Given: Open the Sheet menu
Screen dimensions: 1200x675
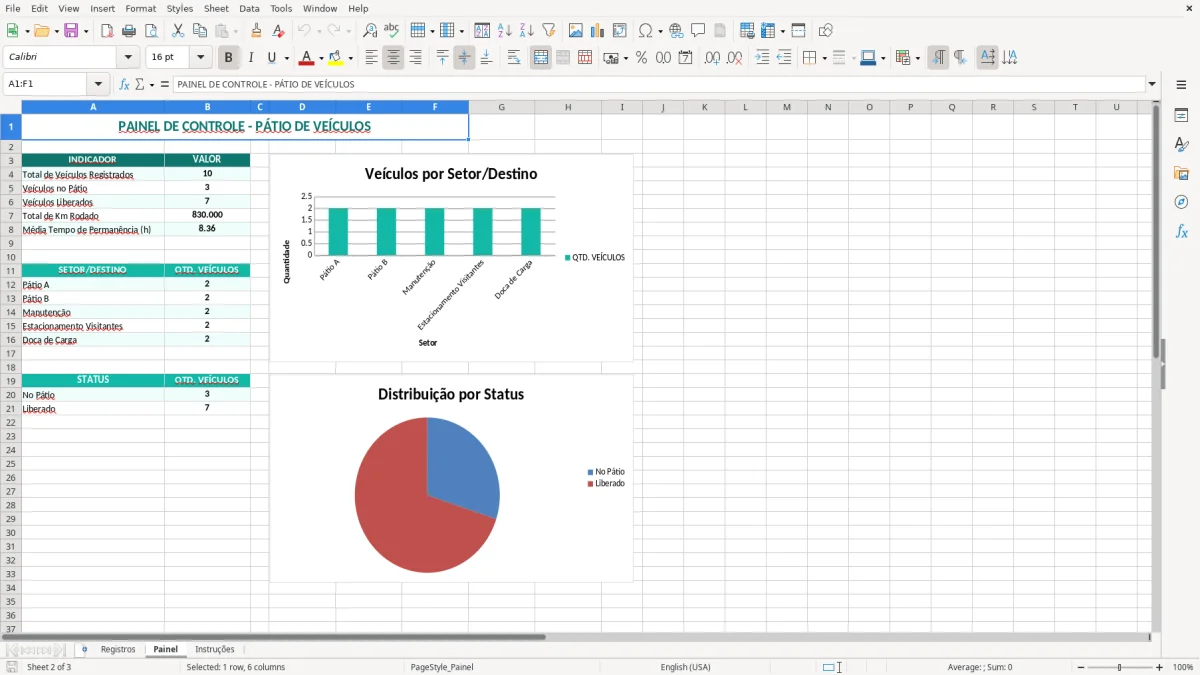Looking at the screenshot, I should point(216,9).
